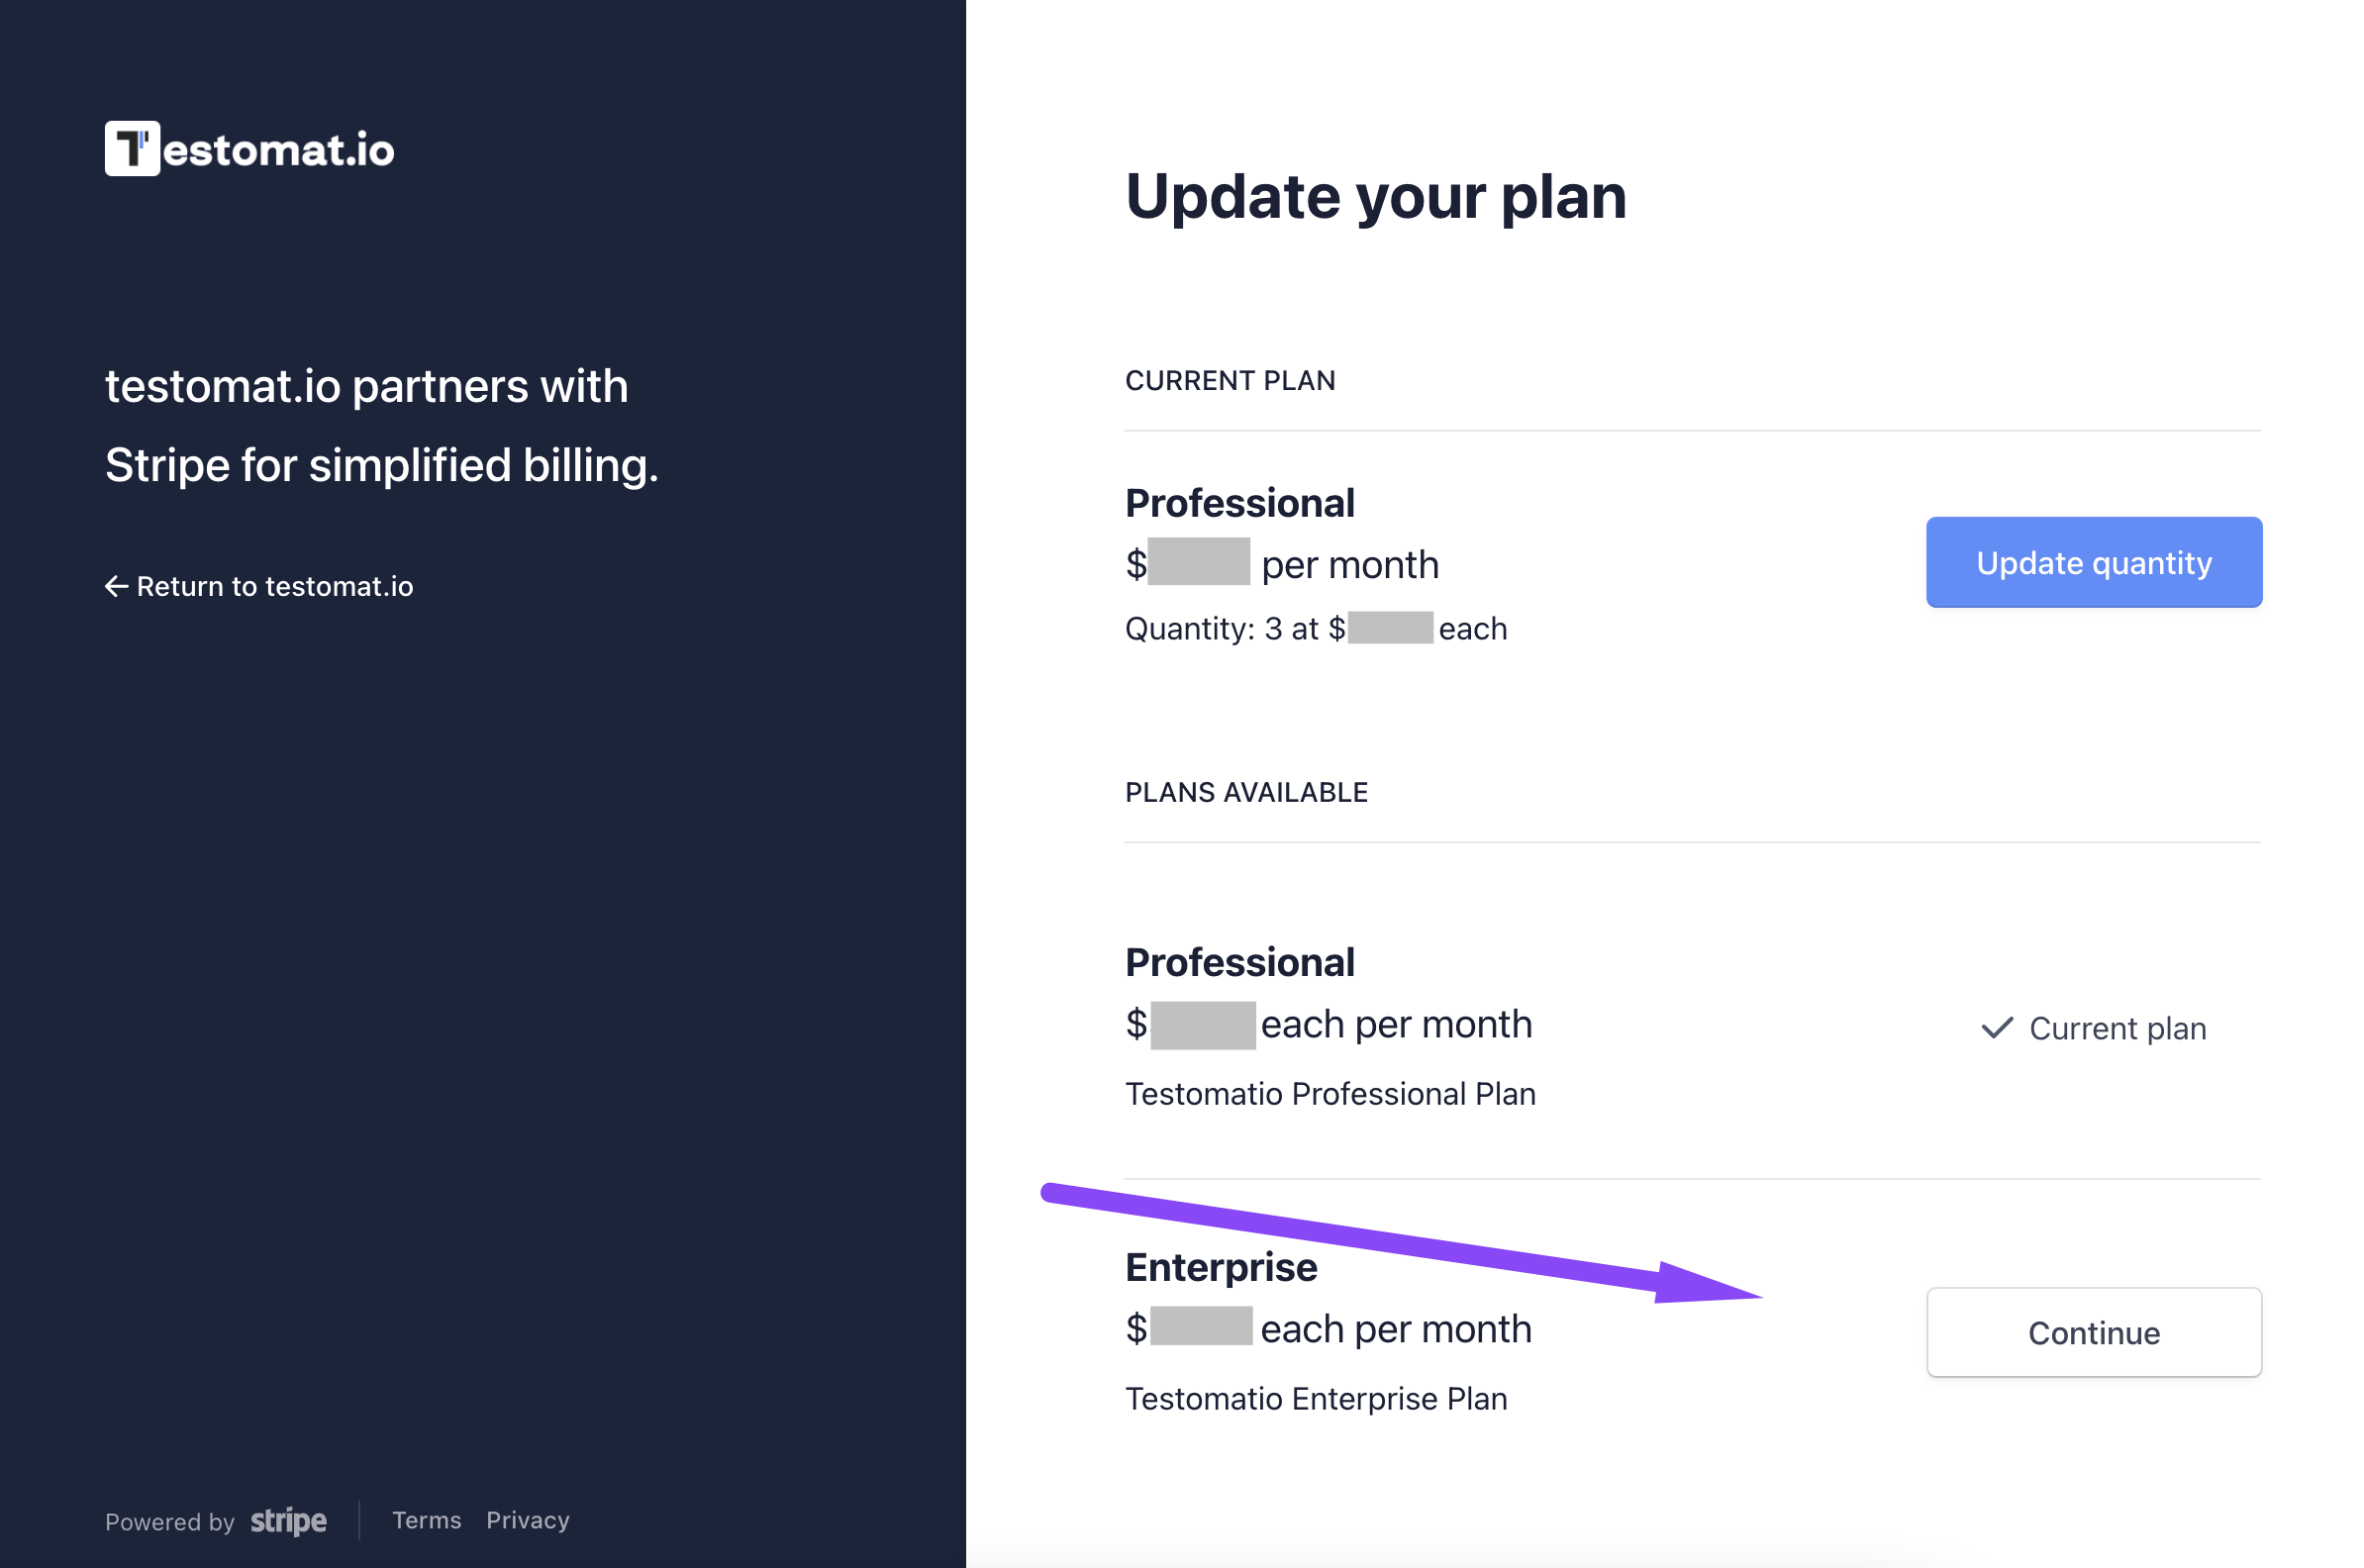Click the Powered by label in footer
The width and height of the screenshot is (2364, 1568).
click(x=169, y=1522)
